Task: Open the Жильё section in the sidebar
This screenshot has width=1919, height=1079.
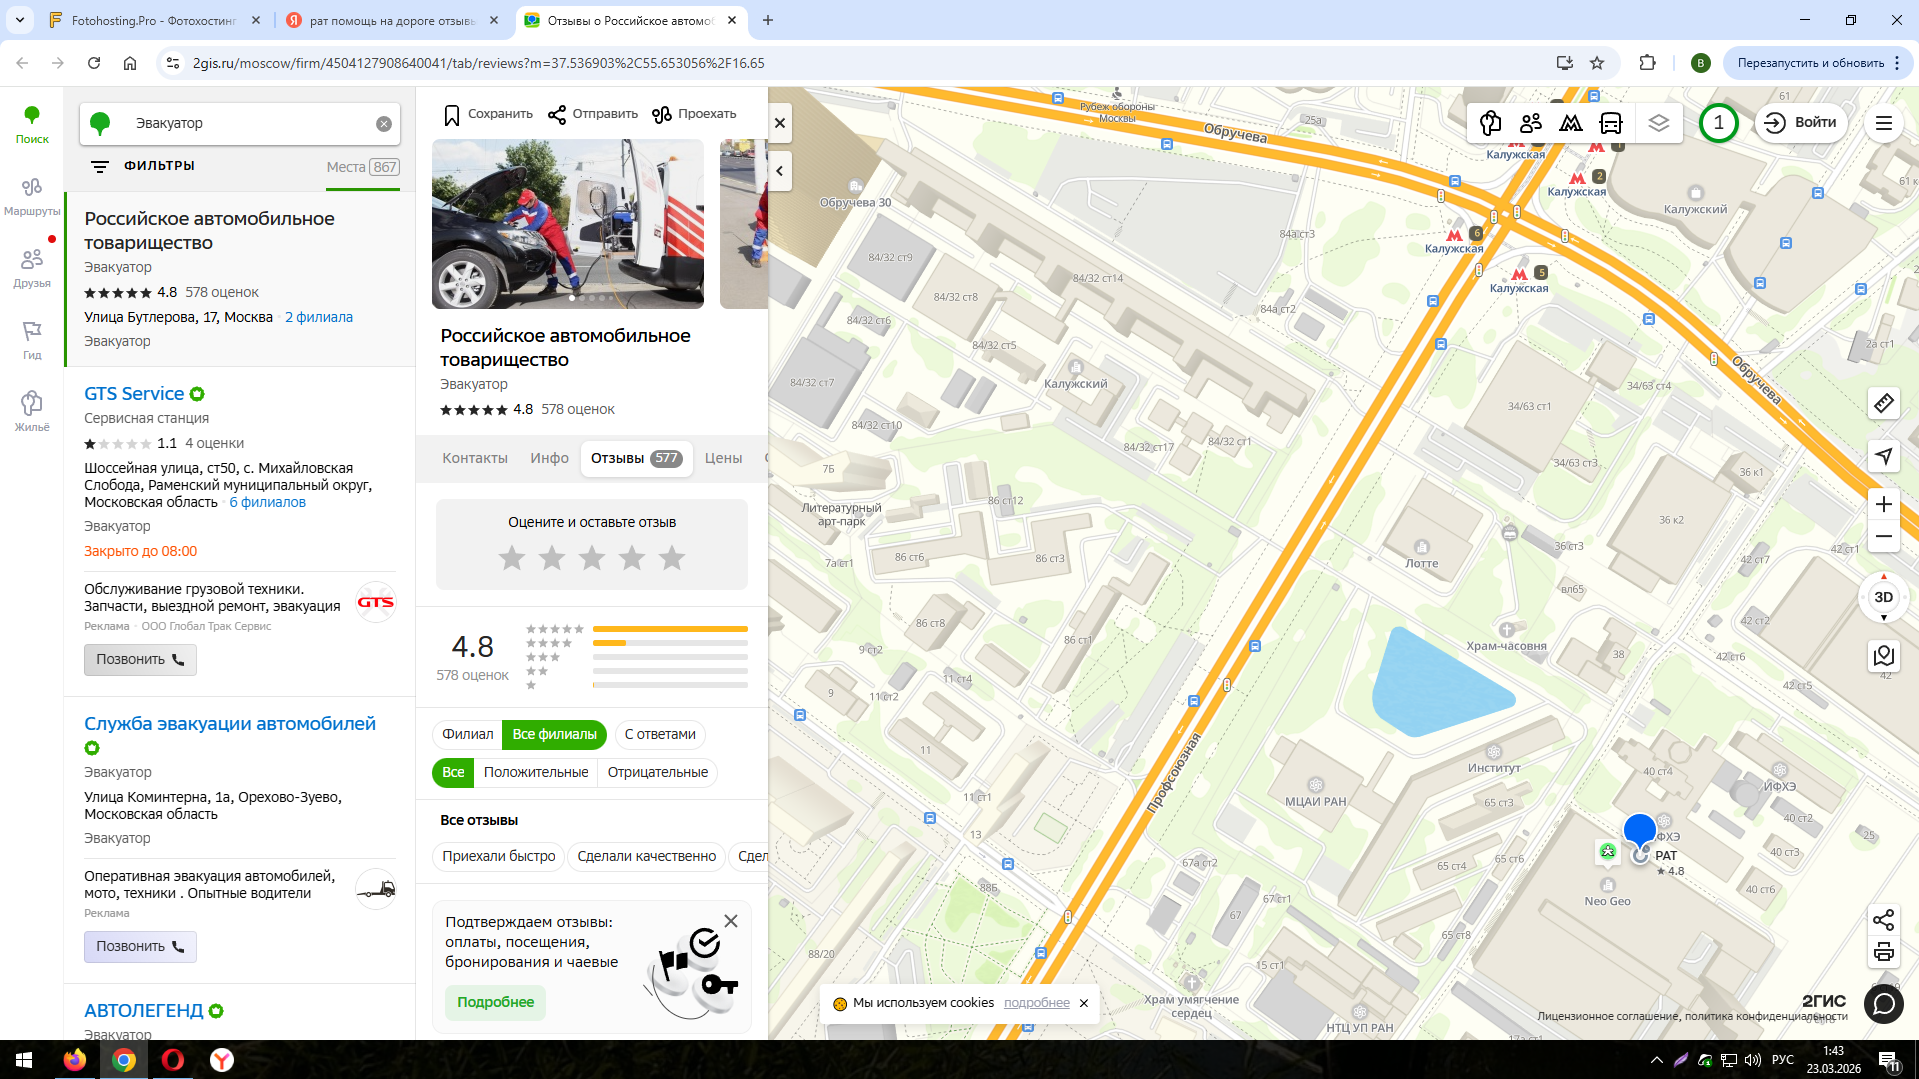Action: [x=32, y=412]
